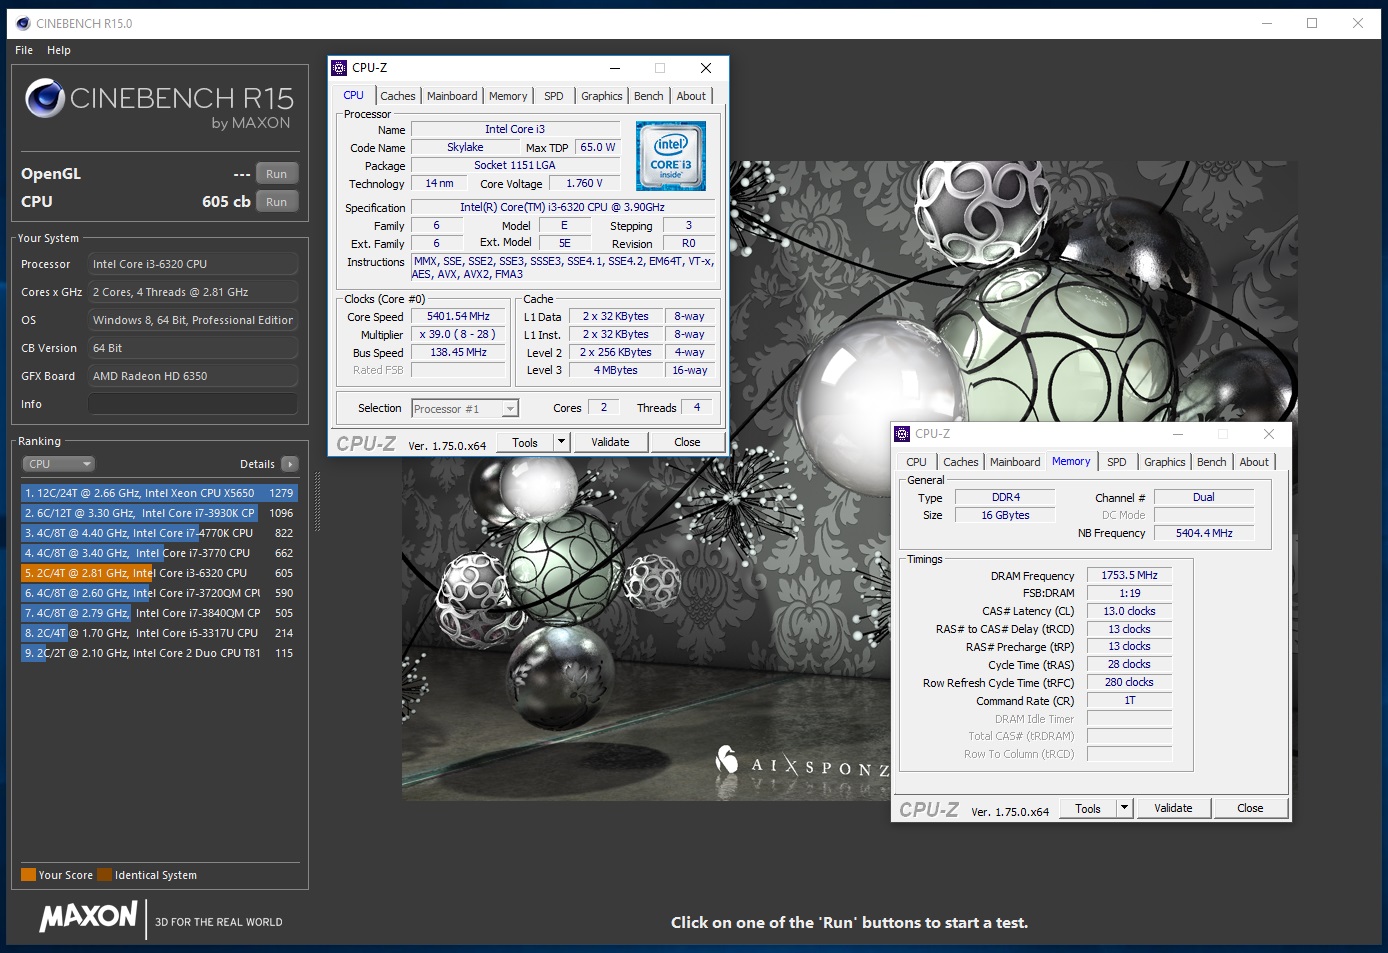Run the OpenGL benchmark

coord(277,174)
